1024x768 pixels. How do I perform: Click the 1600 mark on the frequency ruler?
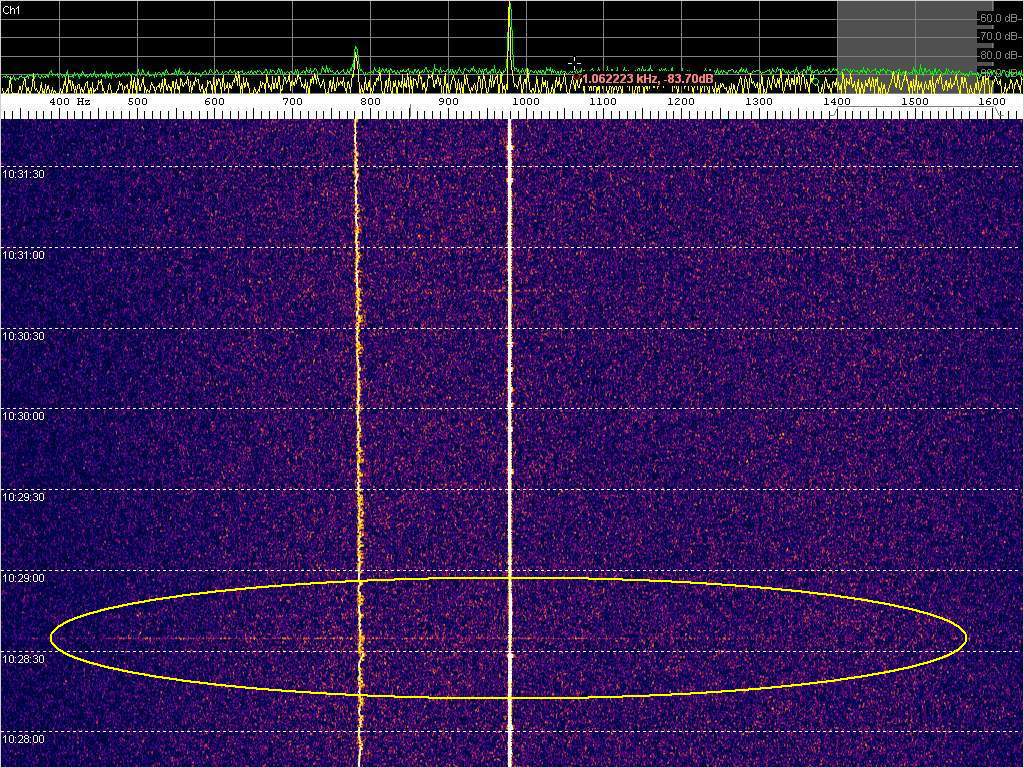[992, 102]
